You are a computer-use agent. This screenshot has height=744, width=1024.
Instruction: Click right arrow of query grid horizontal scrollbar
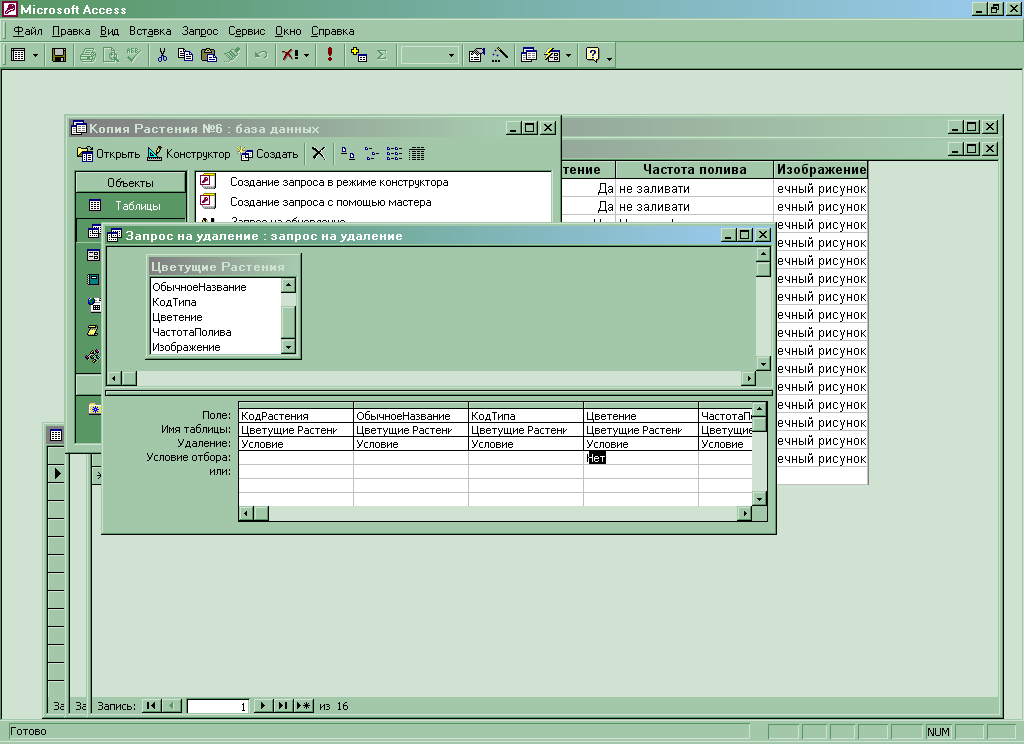744,514
